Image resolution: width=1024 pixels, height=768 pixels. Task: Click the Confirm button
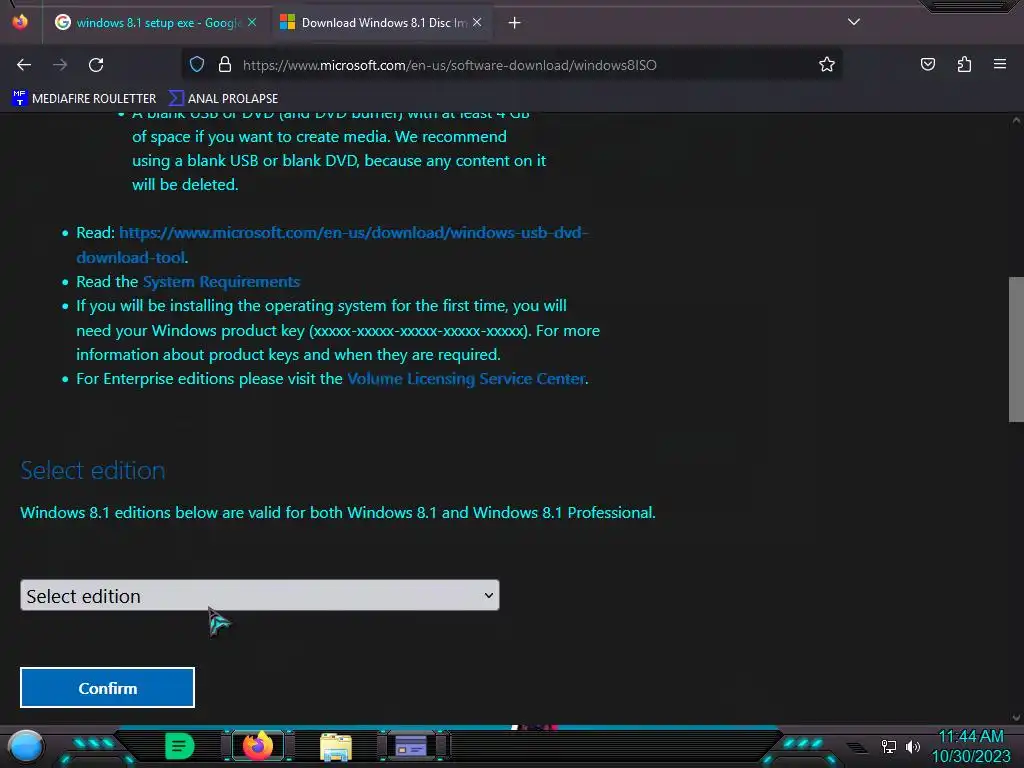click(107, 688)
